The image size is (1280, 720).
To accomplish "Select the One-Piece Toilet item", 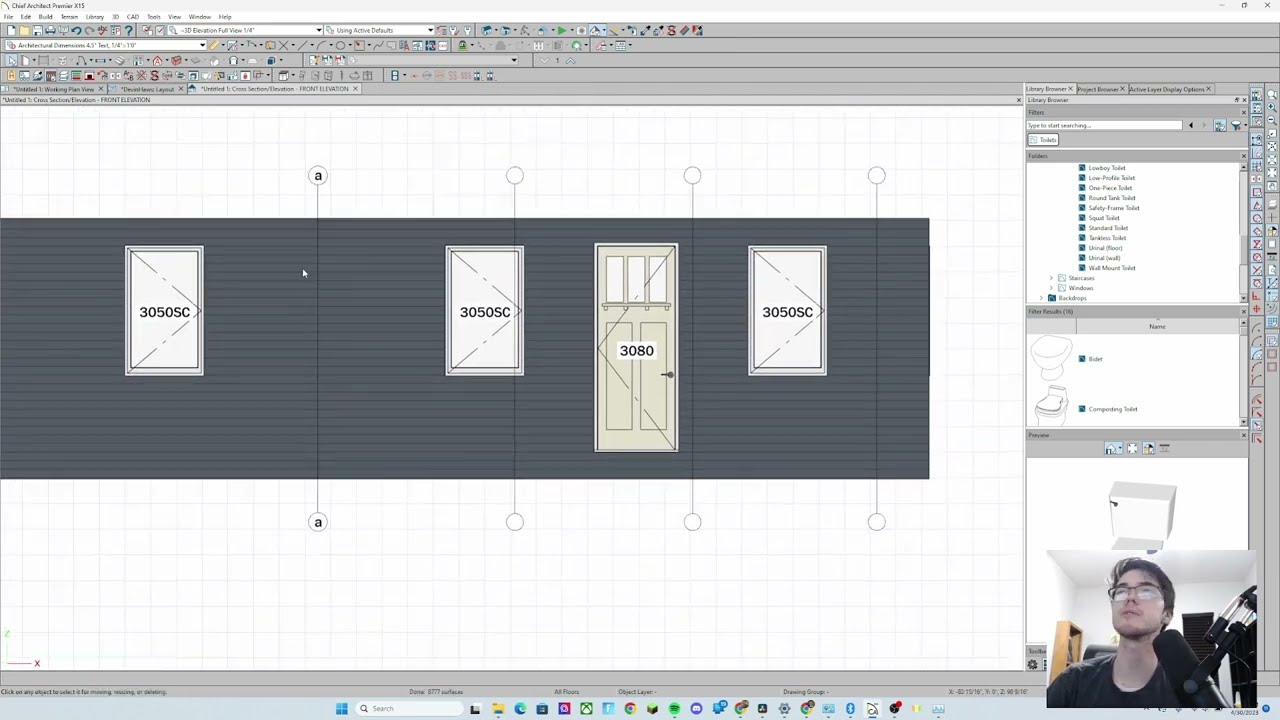I will (x=1110, y=188).
